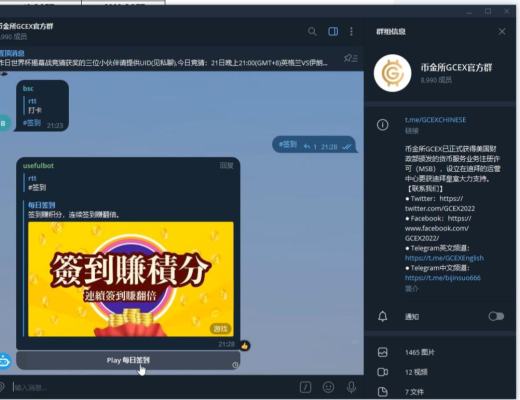Maximize the Telegram window
520x400 pixels.
[x=488, y=12]
